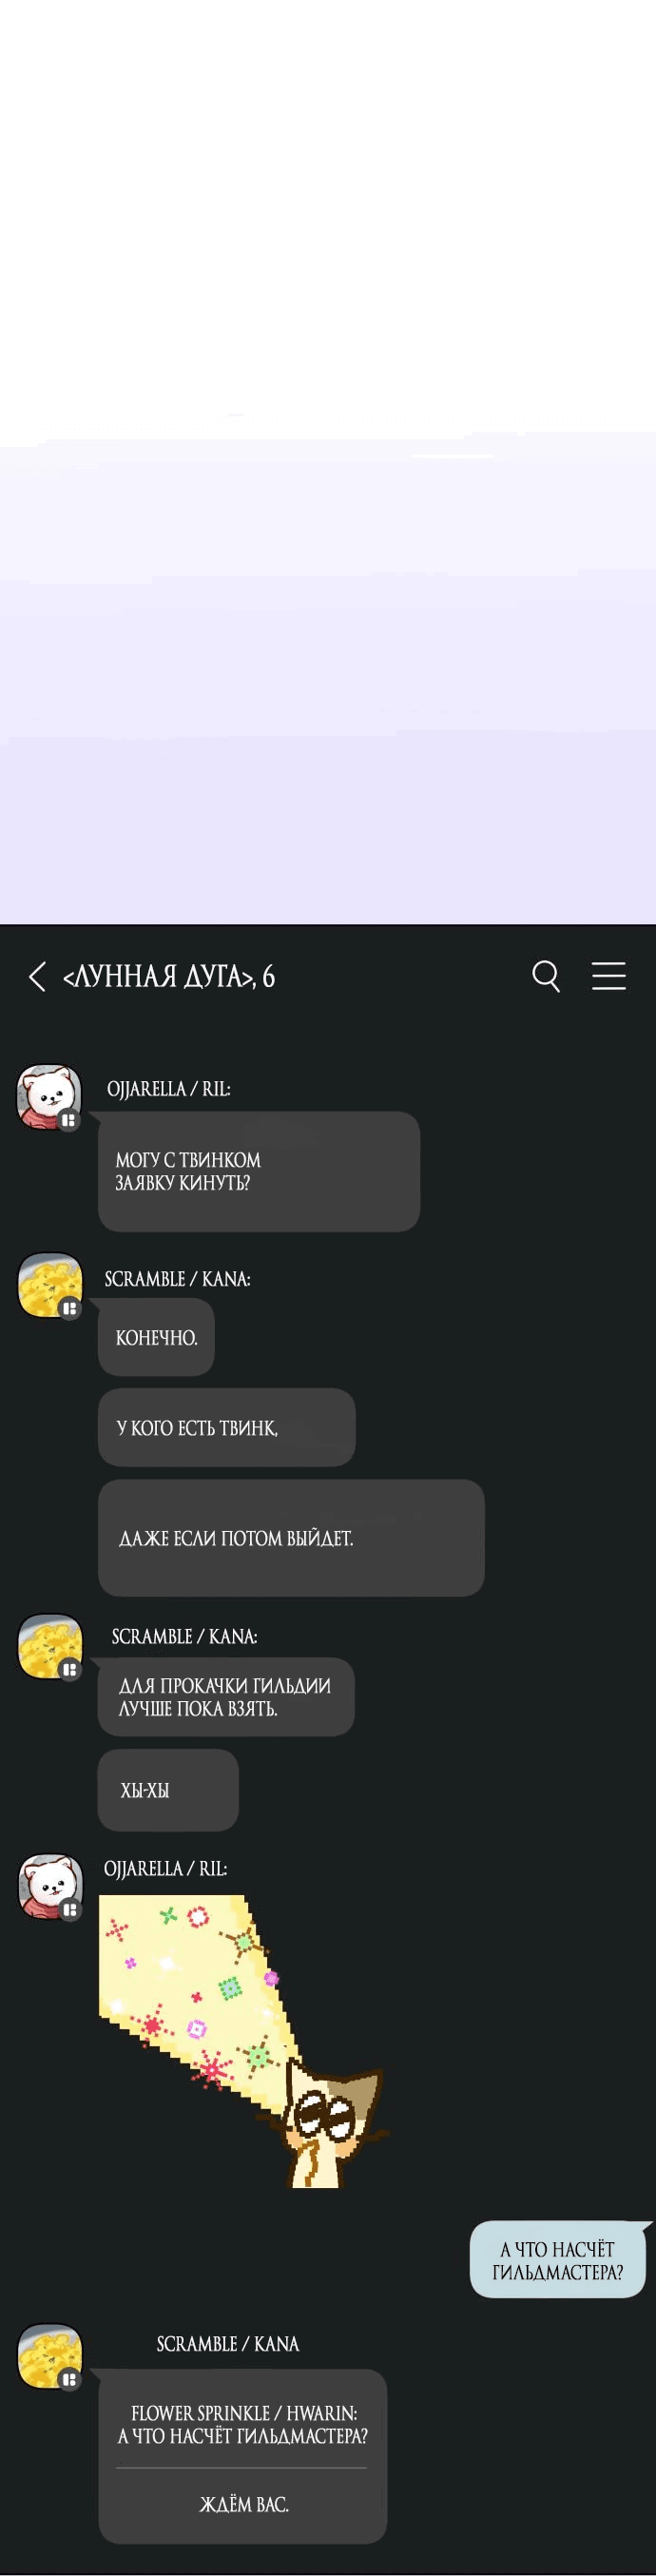Tap Scramble's avatar beside quoted reply
Screen dimensions: 656x2576
pyautogui.click(x=50, y=2357)
